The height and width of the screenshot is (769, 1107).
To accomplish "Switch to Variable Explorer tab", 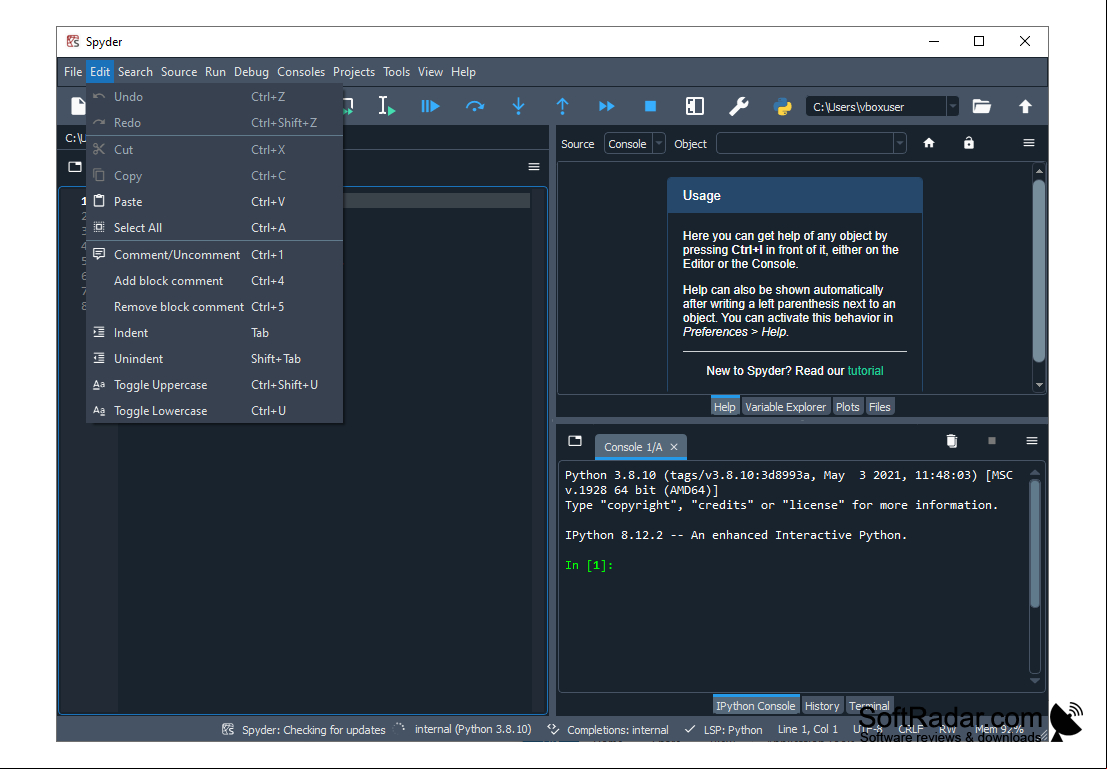I will (x=785, y=407).
